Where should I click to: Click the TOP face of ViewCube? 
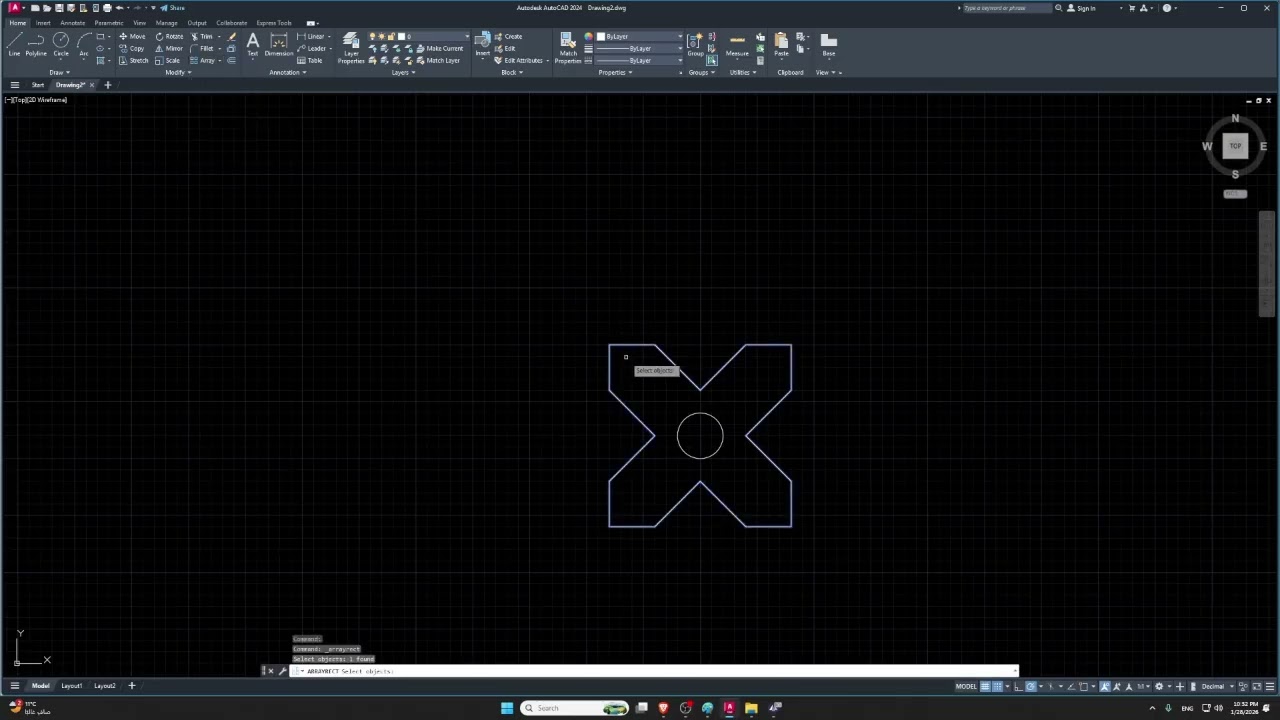pos(1235,146)
